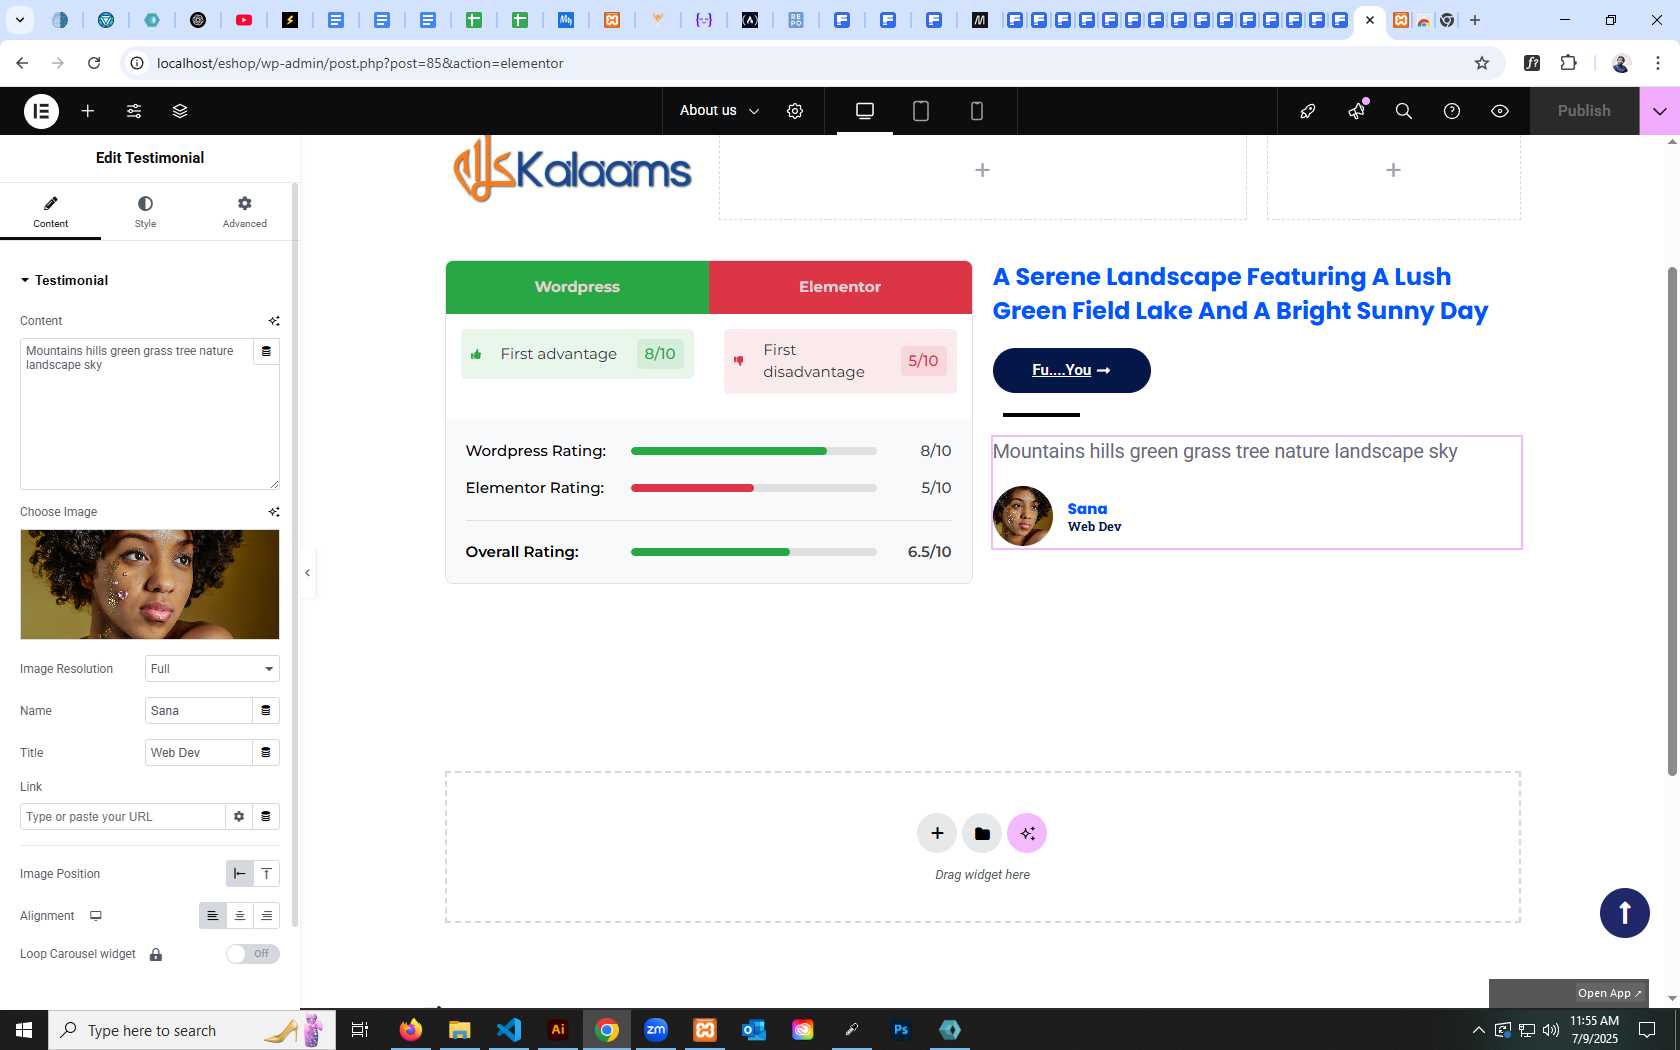Click the Windows Start button
1680x1050 pixels.
24,1030
